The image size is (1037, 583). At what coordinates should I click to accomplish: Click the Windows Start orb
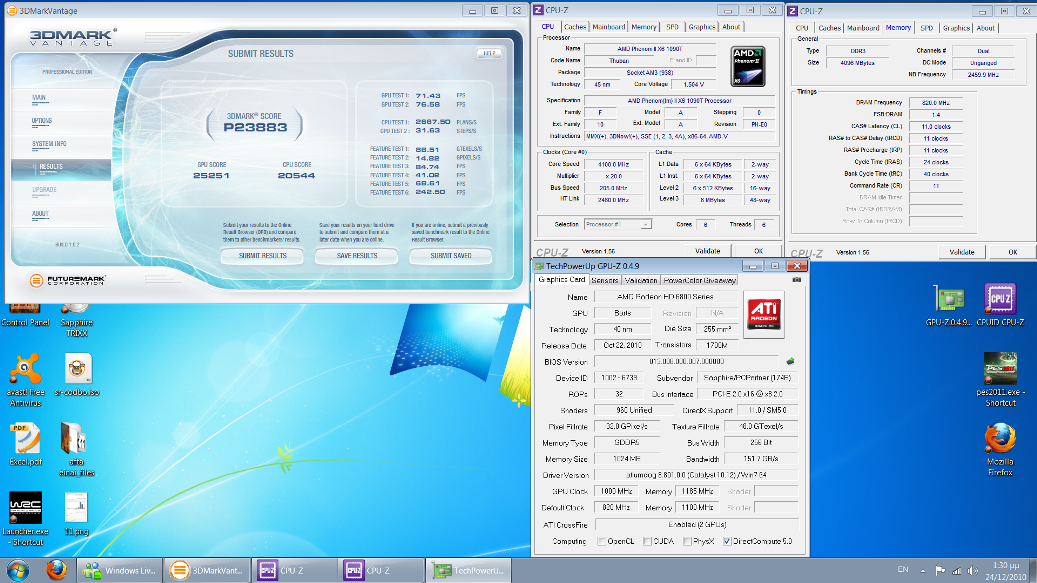click(17, 570)
